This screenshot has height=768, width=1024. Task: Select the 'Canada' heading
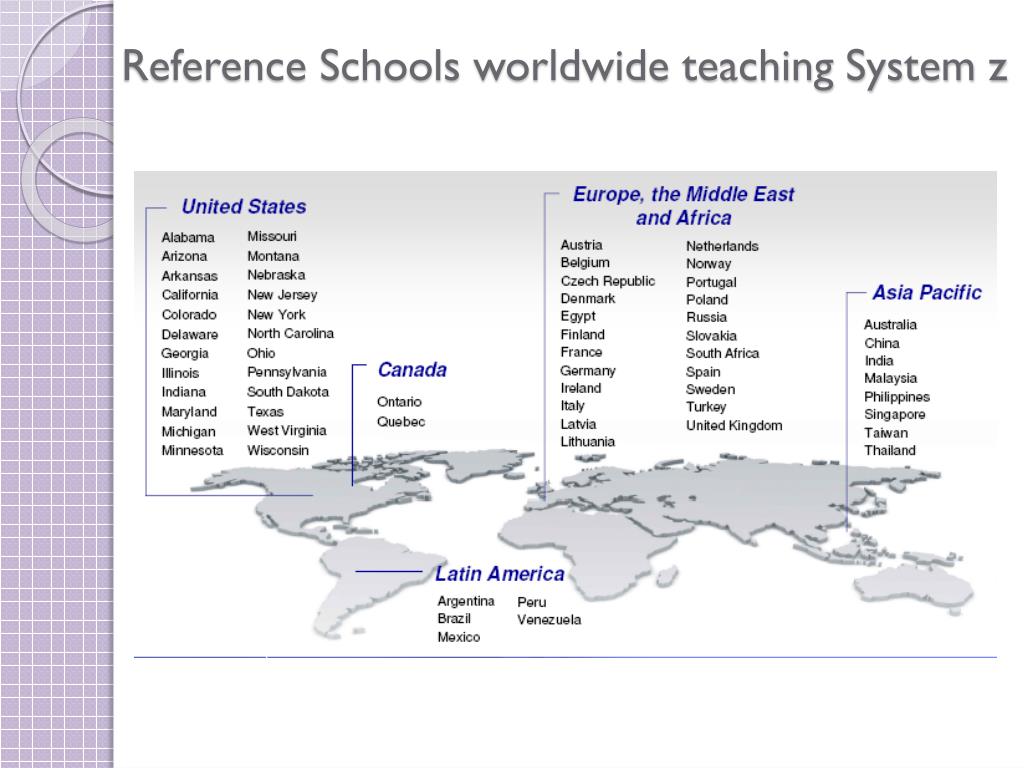(x=412, y=370)
